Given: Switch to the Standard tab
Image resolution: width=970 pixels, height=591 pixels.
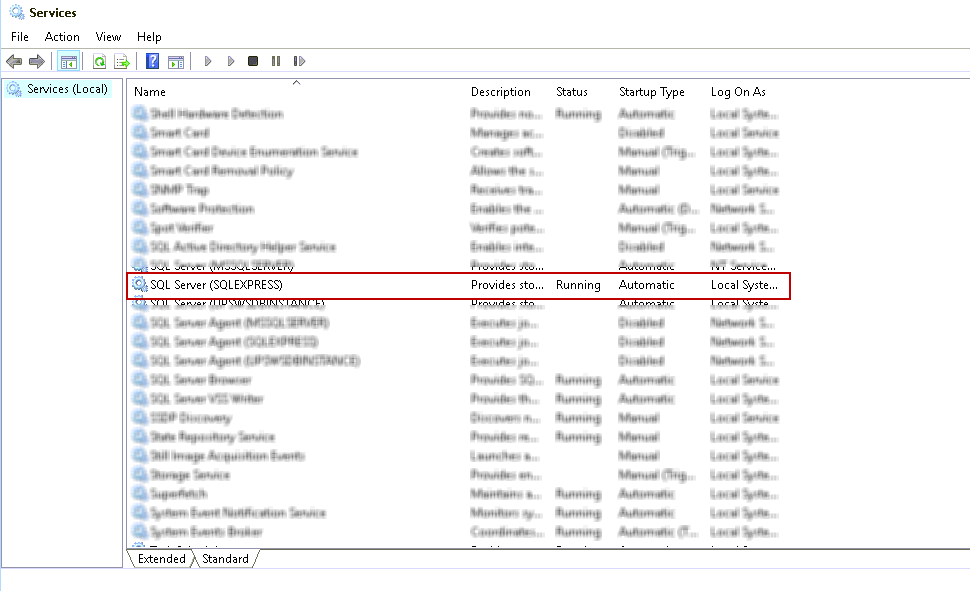Looking at the screenshot, I should [x=225, y=559].
